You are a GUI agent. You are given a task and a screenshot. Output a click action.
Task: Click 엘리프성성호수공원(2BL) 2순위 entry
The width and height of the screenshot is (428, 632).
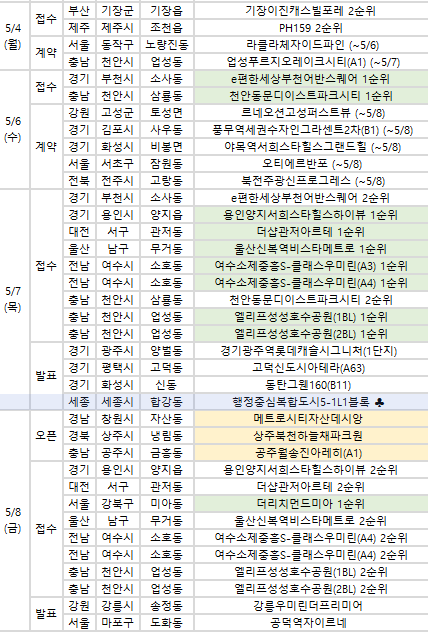(311, 589)
